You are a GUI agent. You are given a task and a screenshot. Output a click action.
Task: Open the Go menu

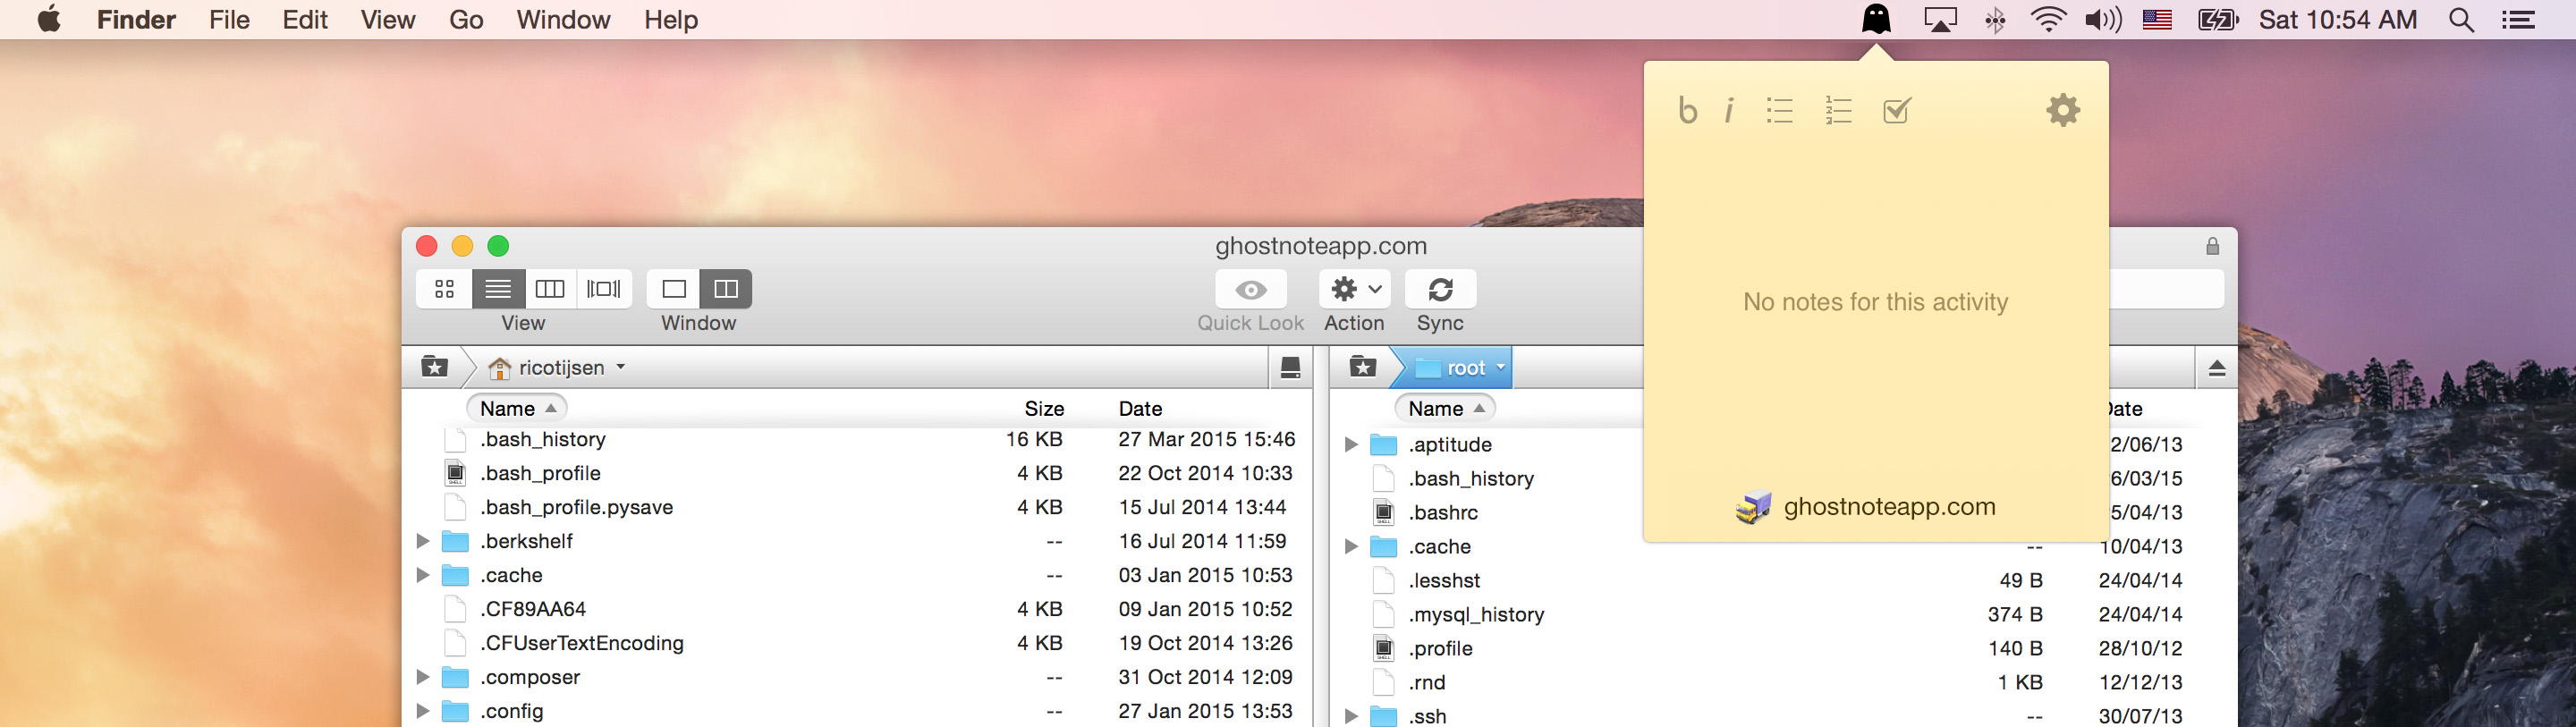click(x=466, y=20)
